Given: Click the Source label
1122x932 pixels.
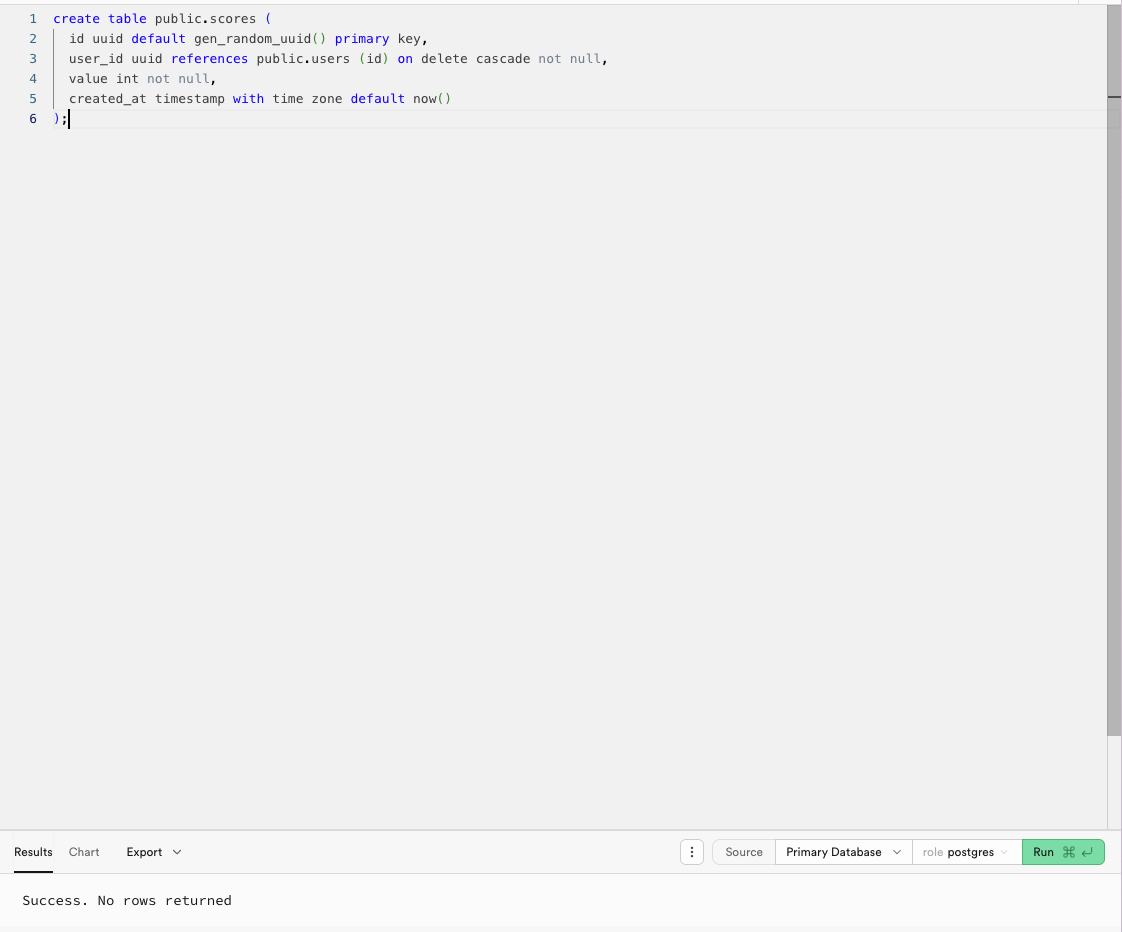Looking at the screenshot, I should [743, 852].
